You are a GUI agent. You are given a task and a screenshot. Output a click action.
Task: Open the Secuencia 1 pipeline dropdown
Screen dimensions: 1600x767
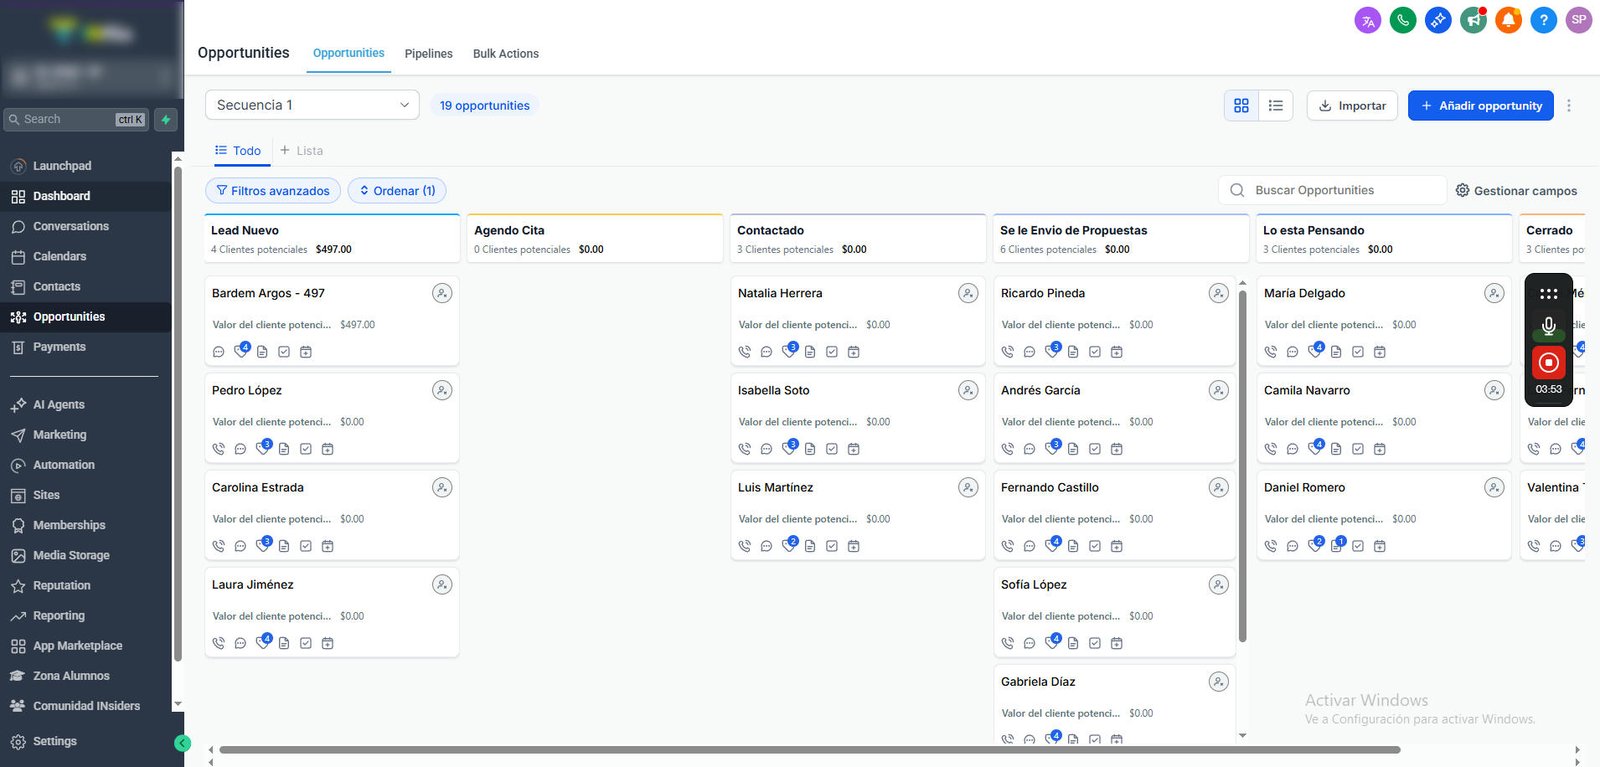click(312, 105)
